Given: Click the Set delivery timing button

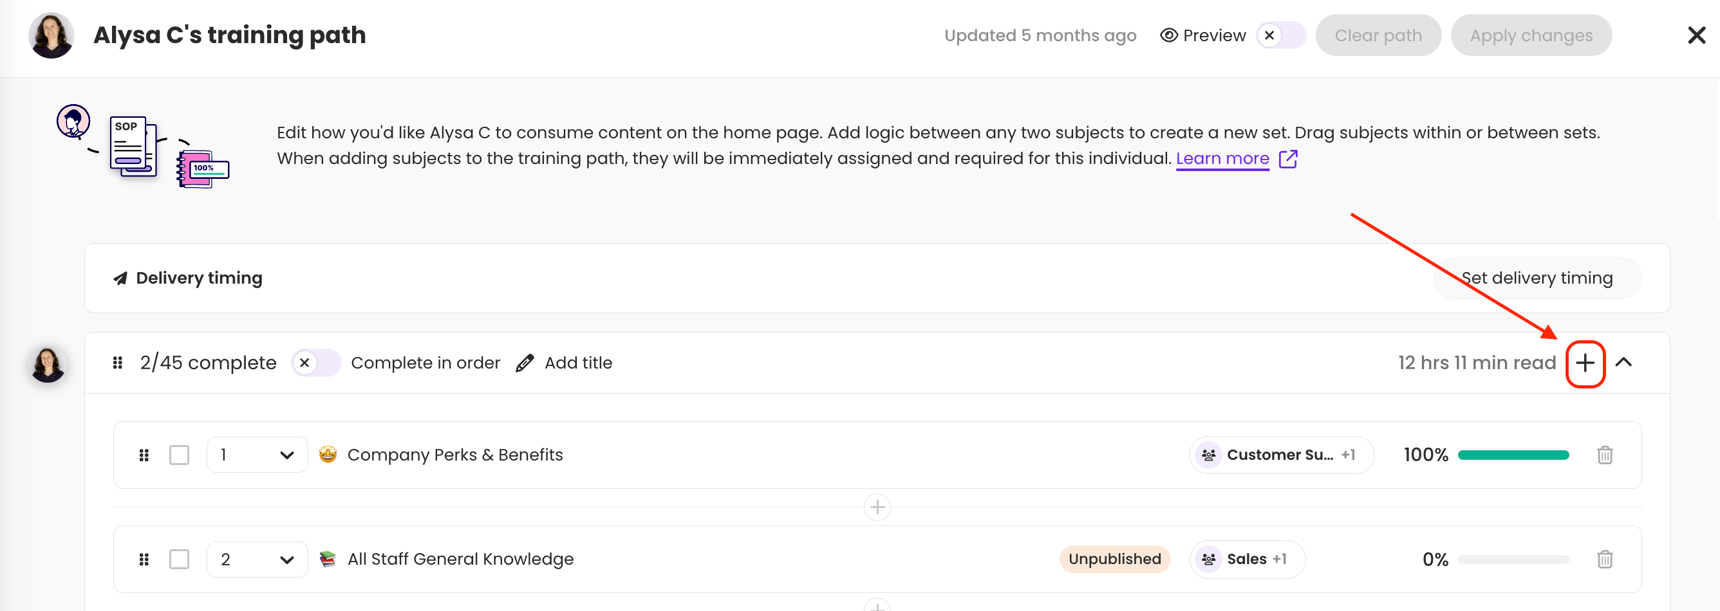Looking at the screenshot, I should [x=1536, y=278].
